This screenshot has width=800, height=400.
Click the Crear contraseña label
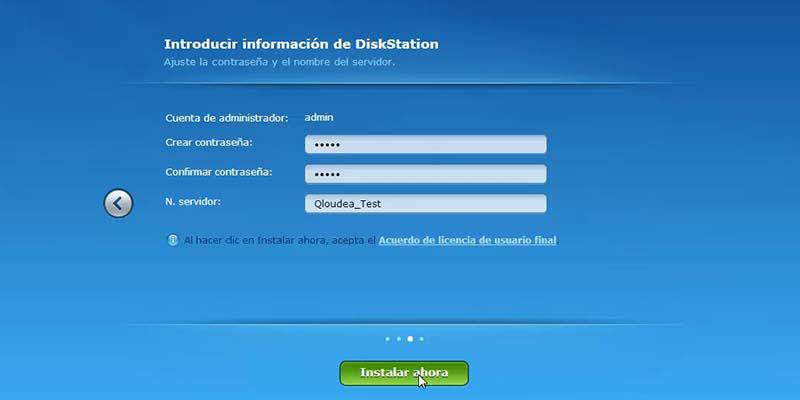pos(209,143)
